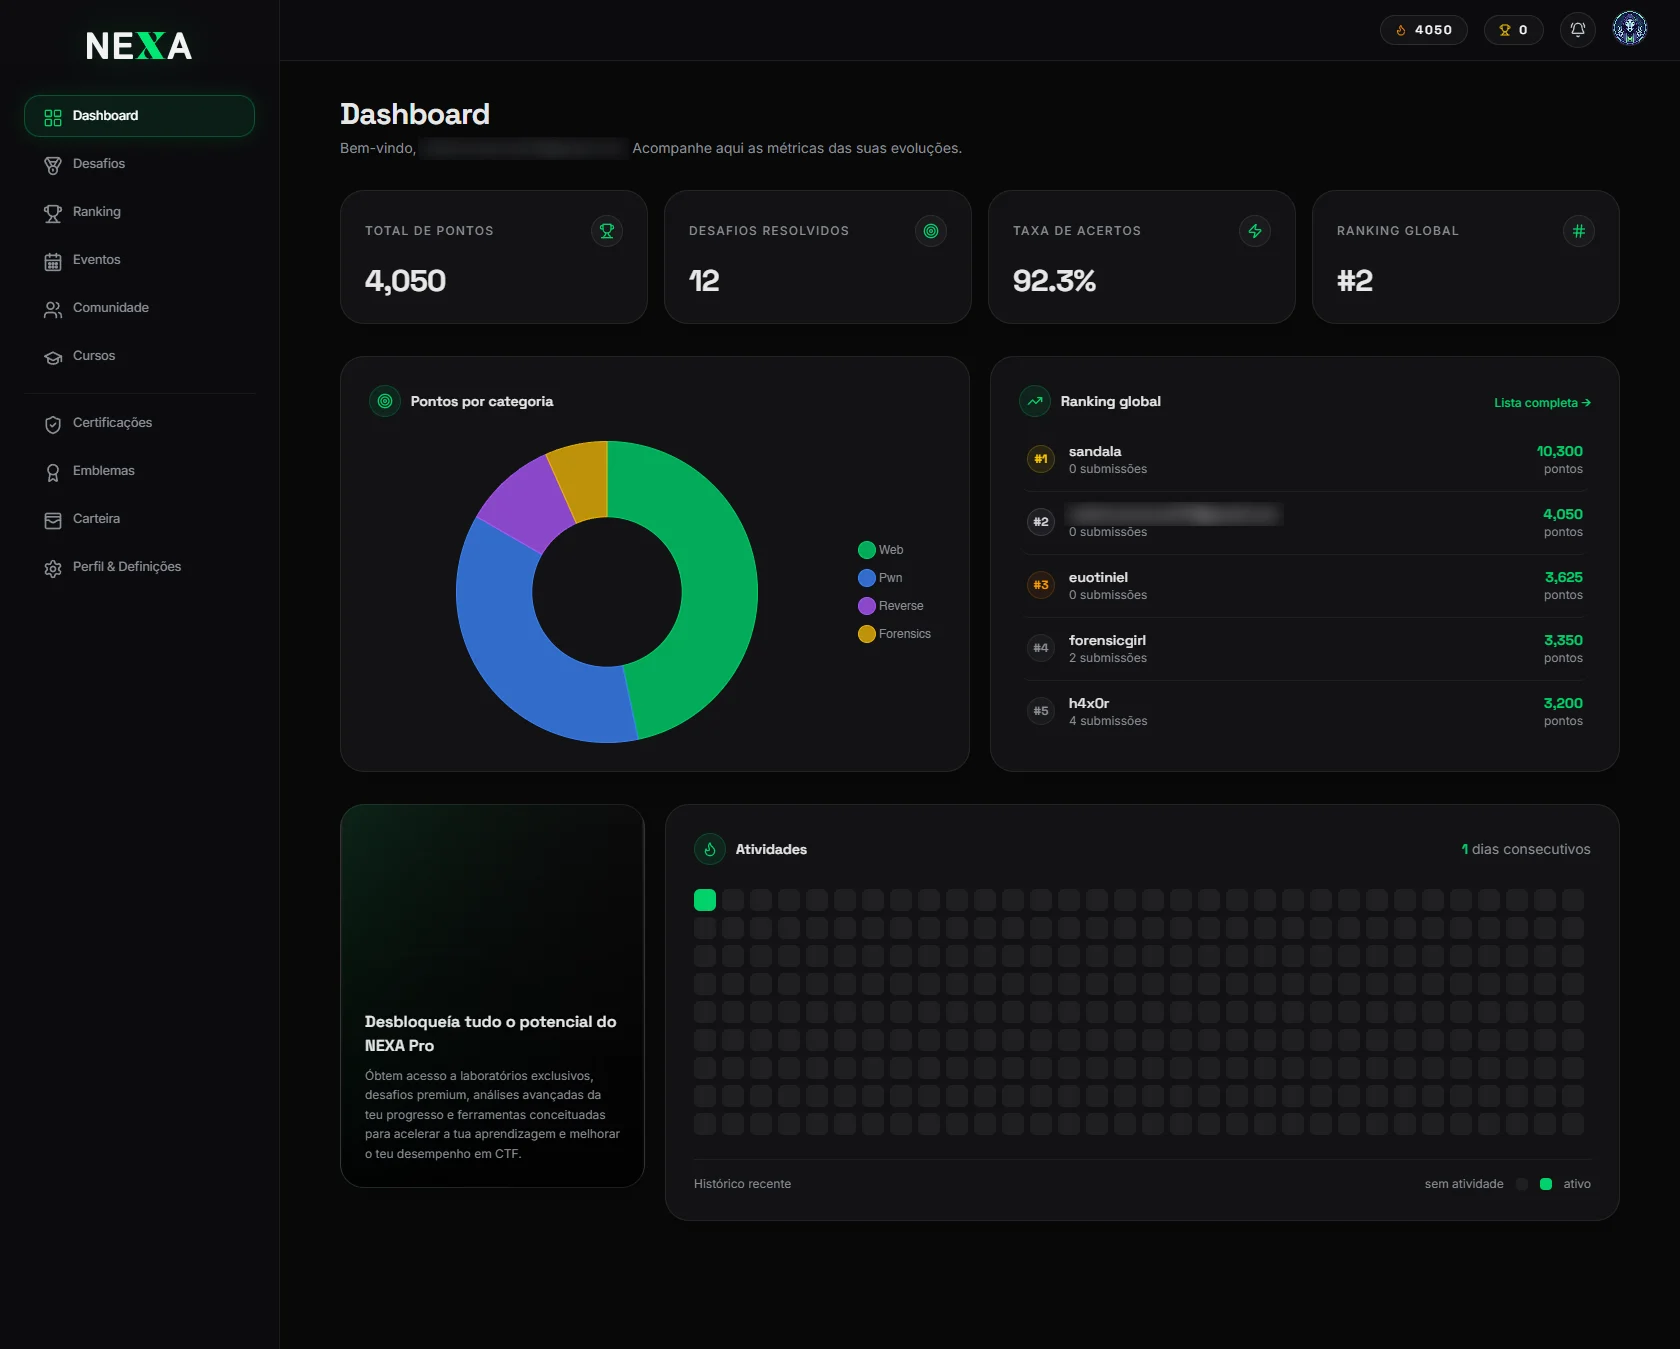Click the 4,050 total points value
This screenshot has height=1349, width=1680.
point(405,281)
